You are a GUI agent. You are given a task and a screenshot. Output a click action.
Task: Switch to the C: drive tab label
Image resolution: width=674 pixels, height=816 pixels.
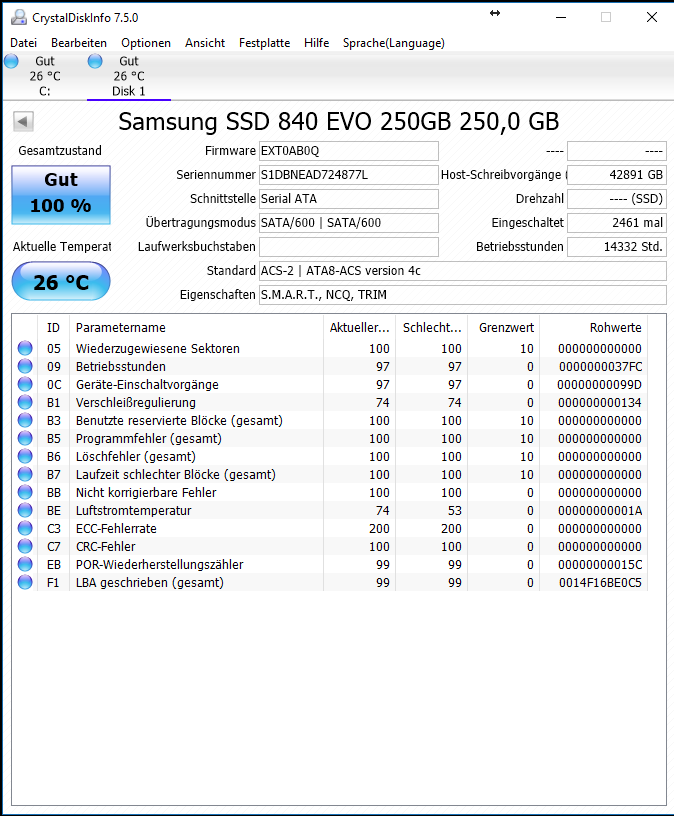click(x=45, y=91)
